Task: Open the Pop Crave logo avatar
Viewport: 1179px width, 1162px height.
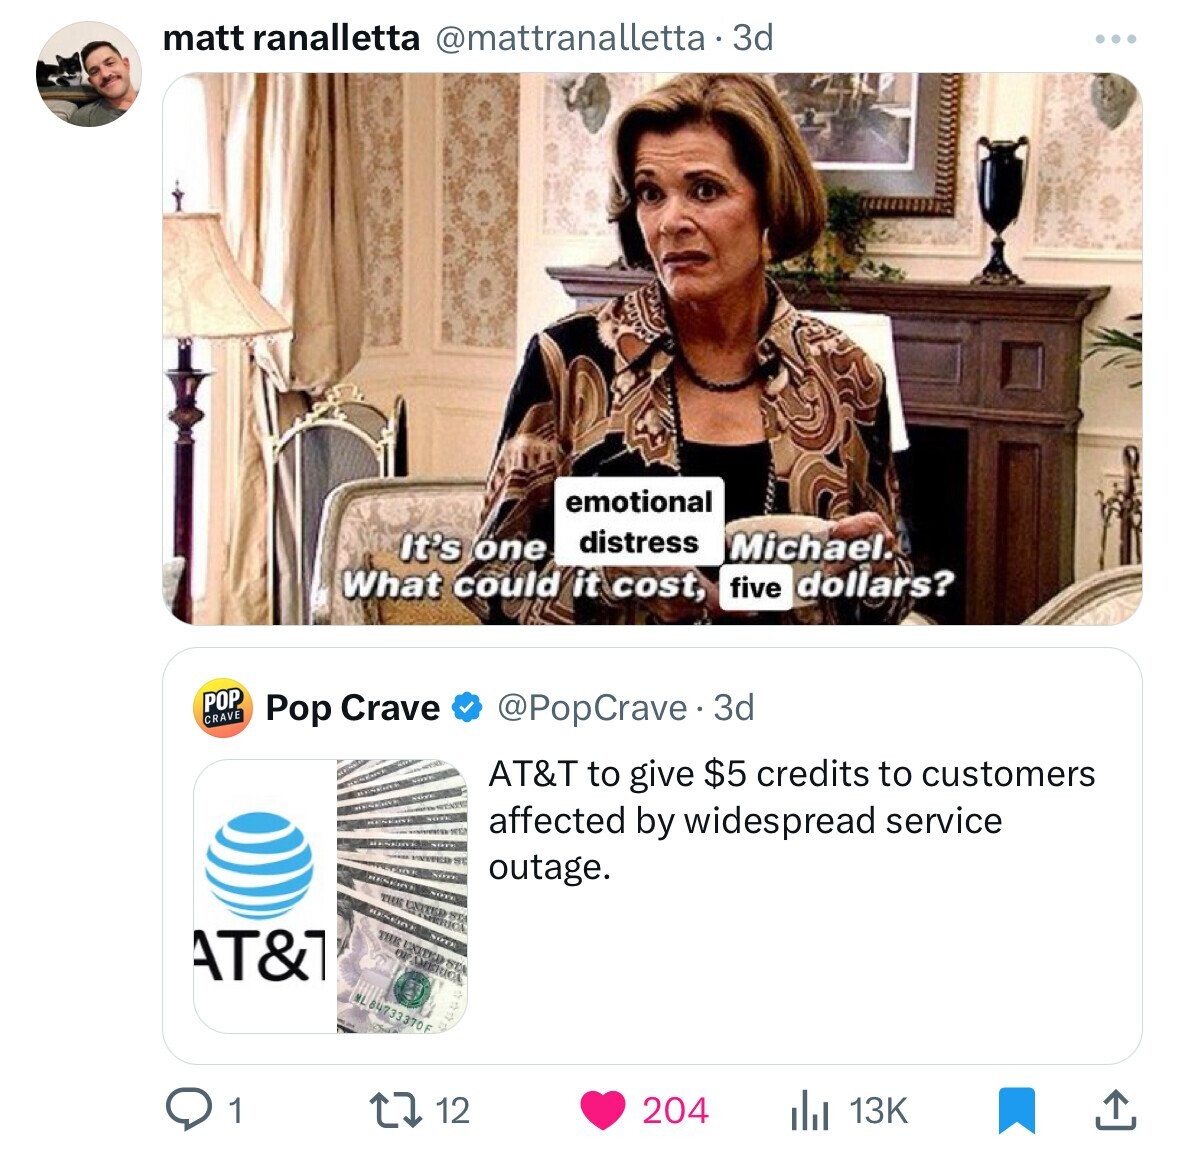Action: point(223,708)
